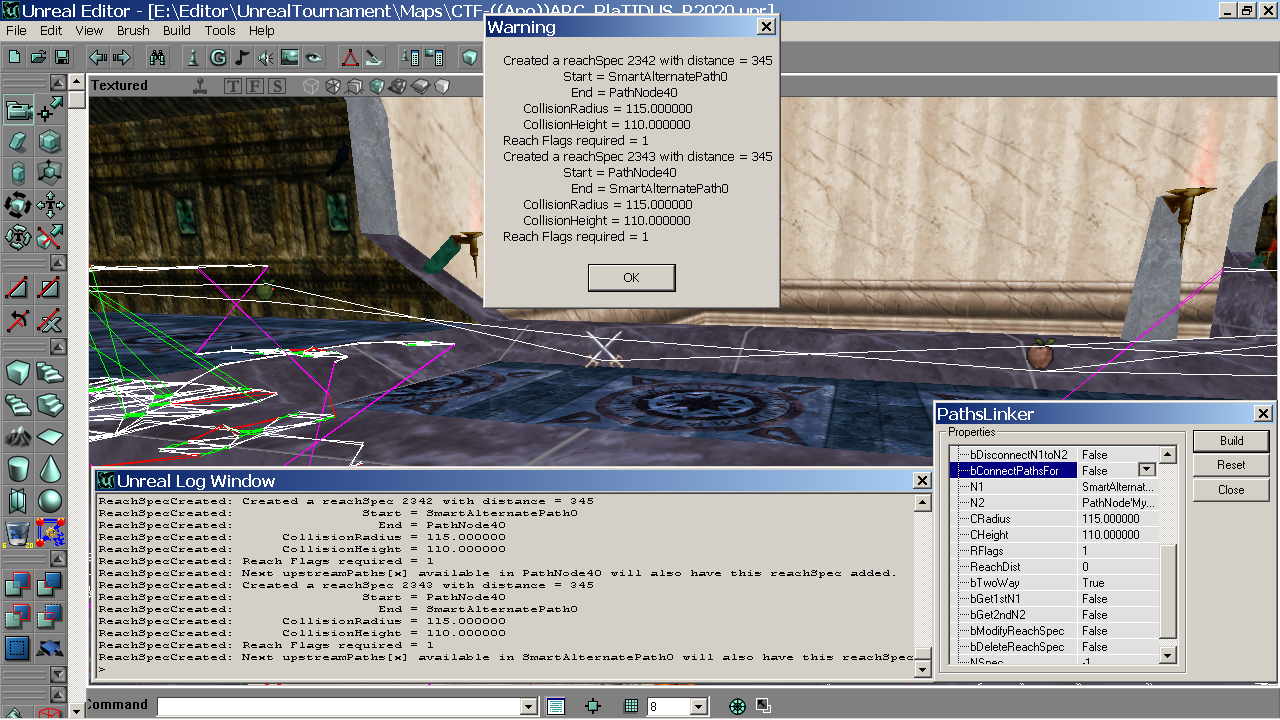Click OK in the Warning dialog
This screenshot has height=720, width=1280.
[631, 277]
